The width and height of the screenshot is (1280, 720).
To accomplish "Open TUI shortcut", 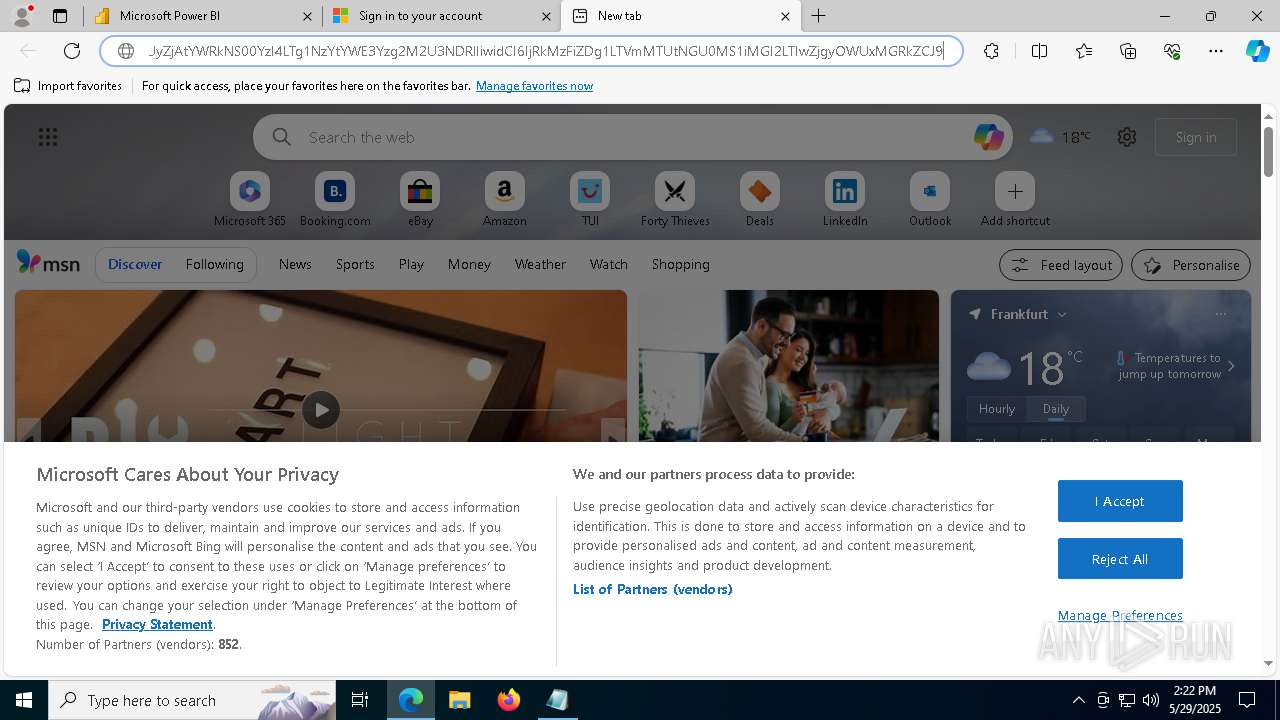I will [x=590, y=200].
